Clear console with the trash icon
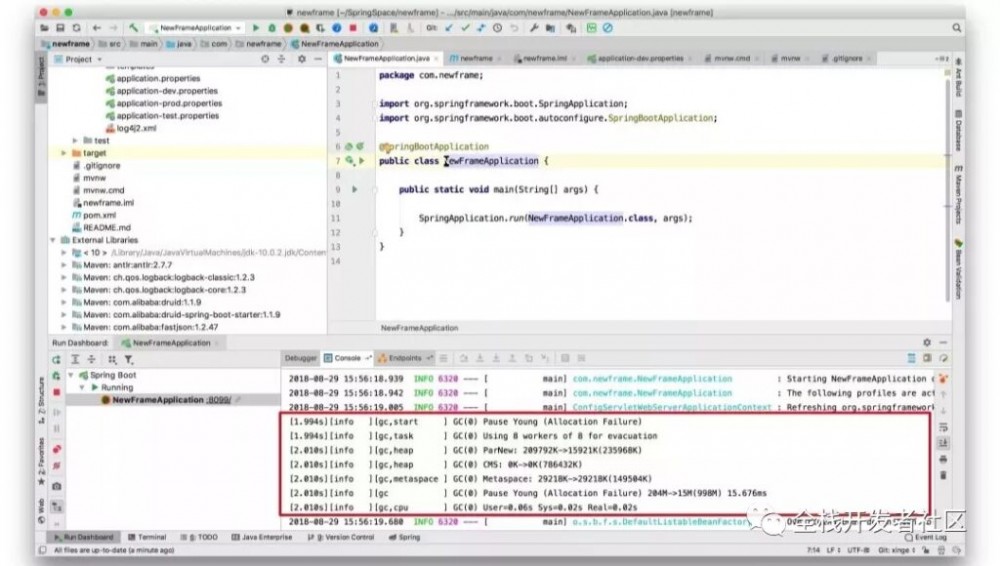 coord(943,475)
